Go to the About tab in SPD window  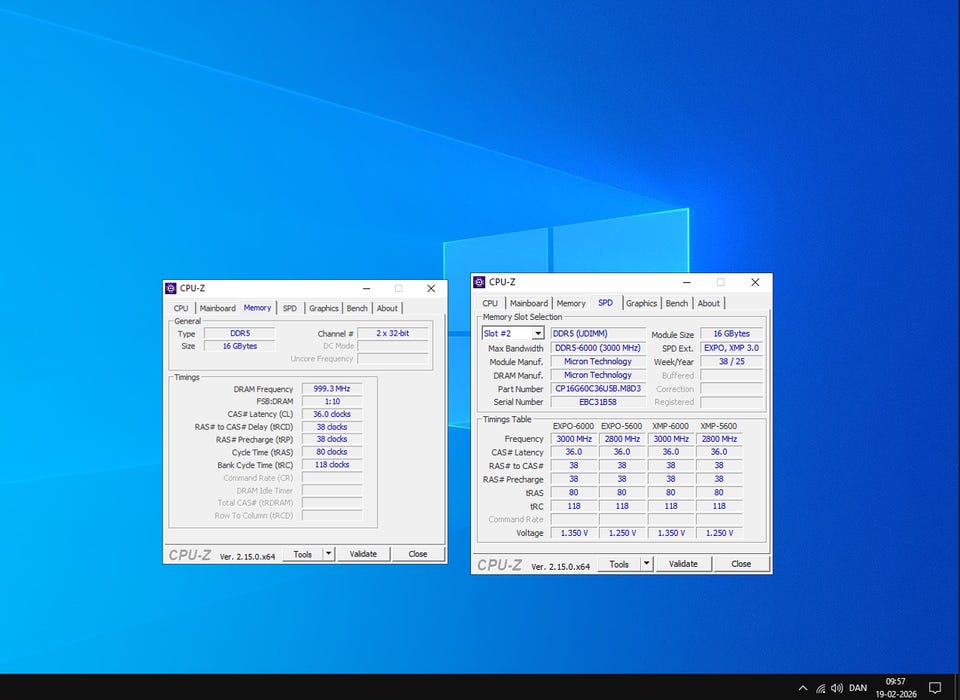click(708, 303)
